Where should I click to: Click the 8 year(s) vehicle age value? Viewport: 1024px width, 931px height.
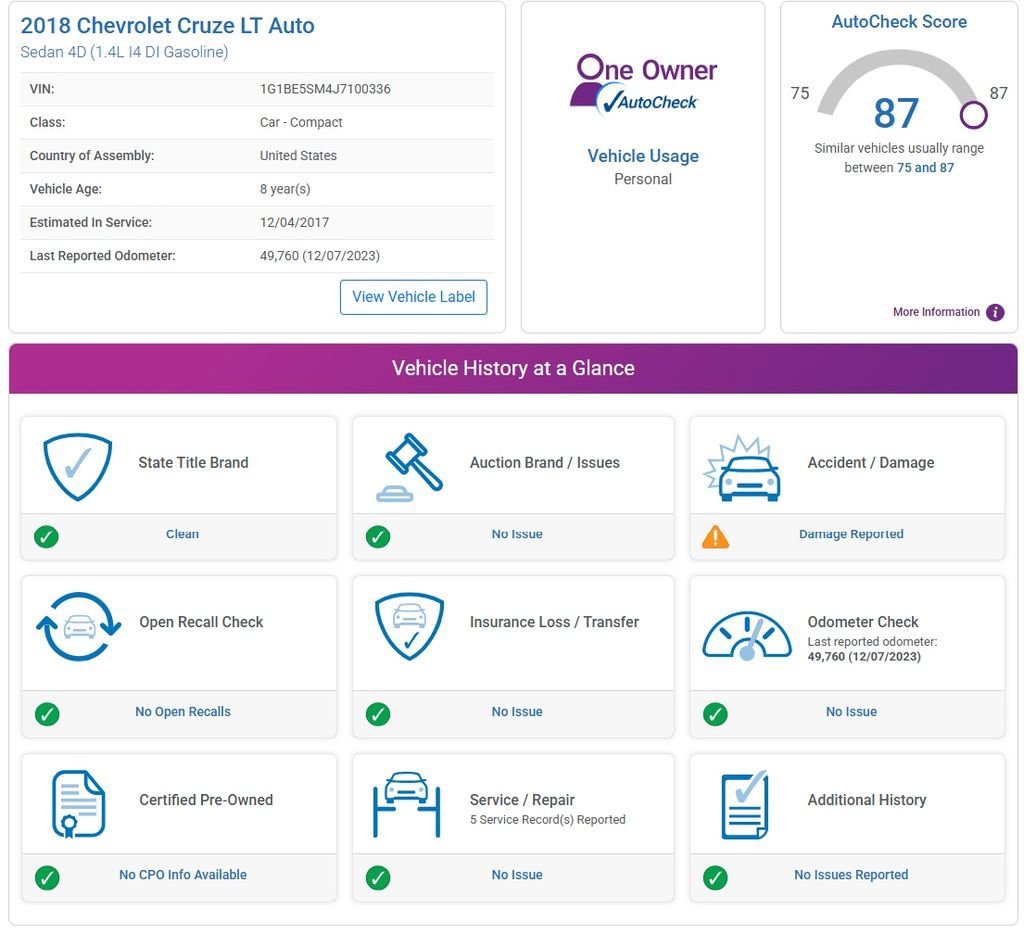[285, 189]
